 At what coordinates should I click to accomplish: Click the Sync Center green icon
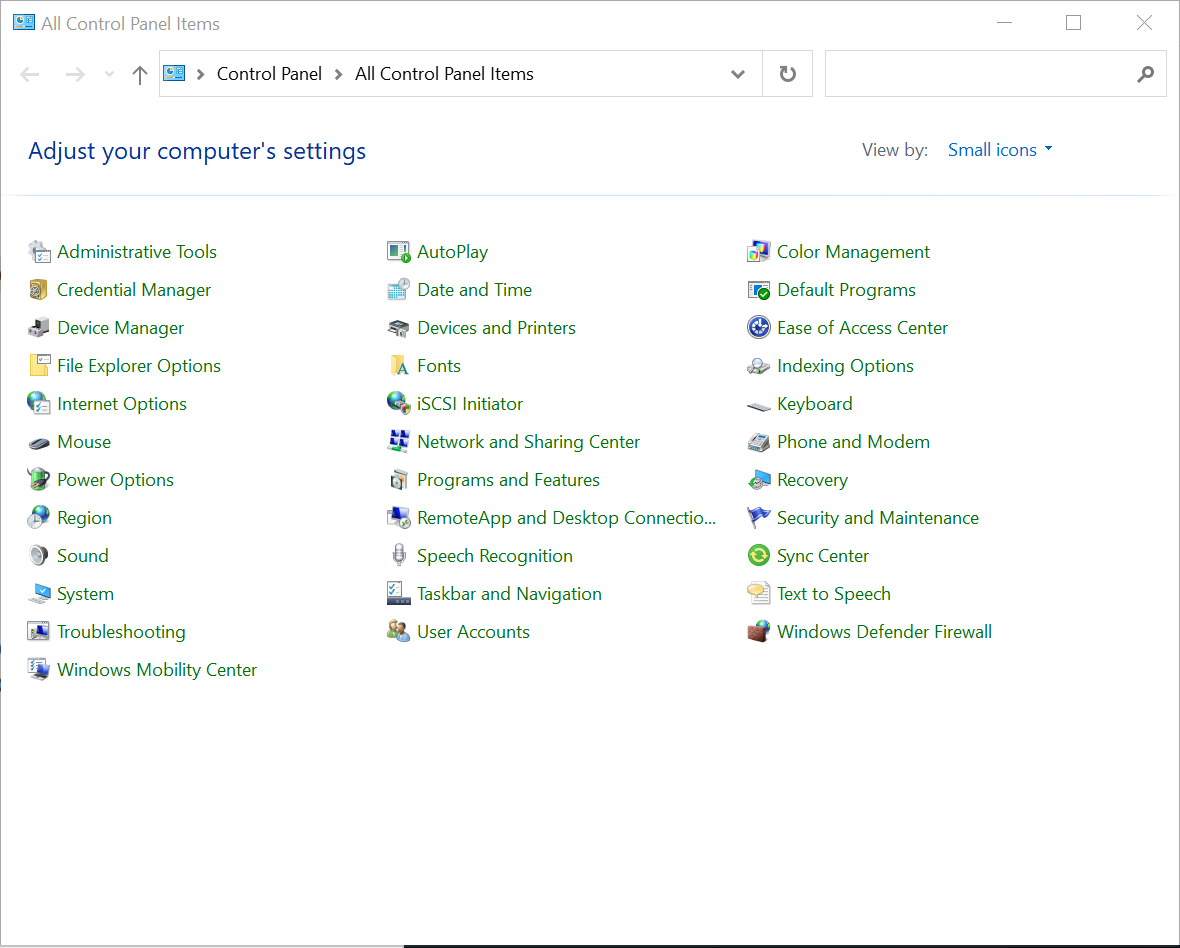[x=759, y=556]
